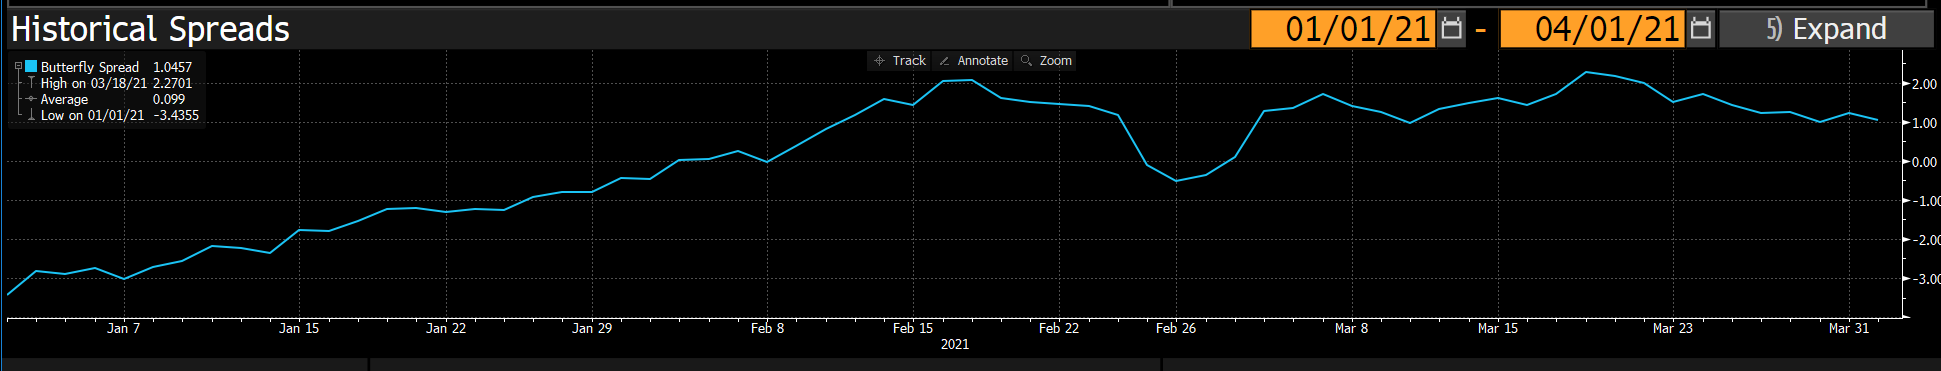Click the Jan 29 axis date label
1941x371 pixels.
click(592, 328)
